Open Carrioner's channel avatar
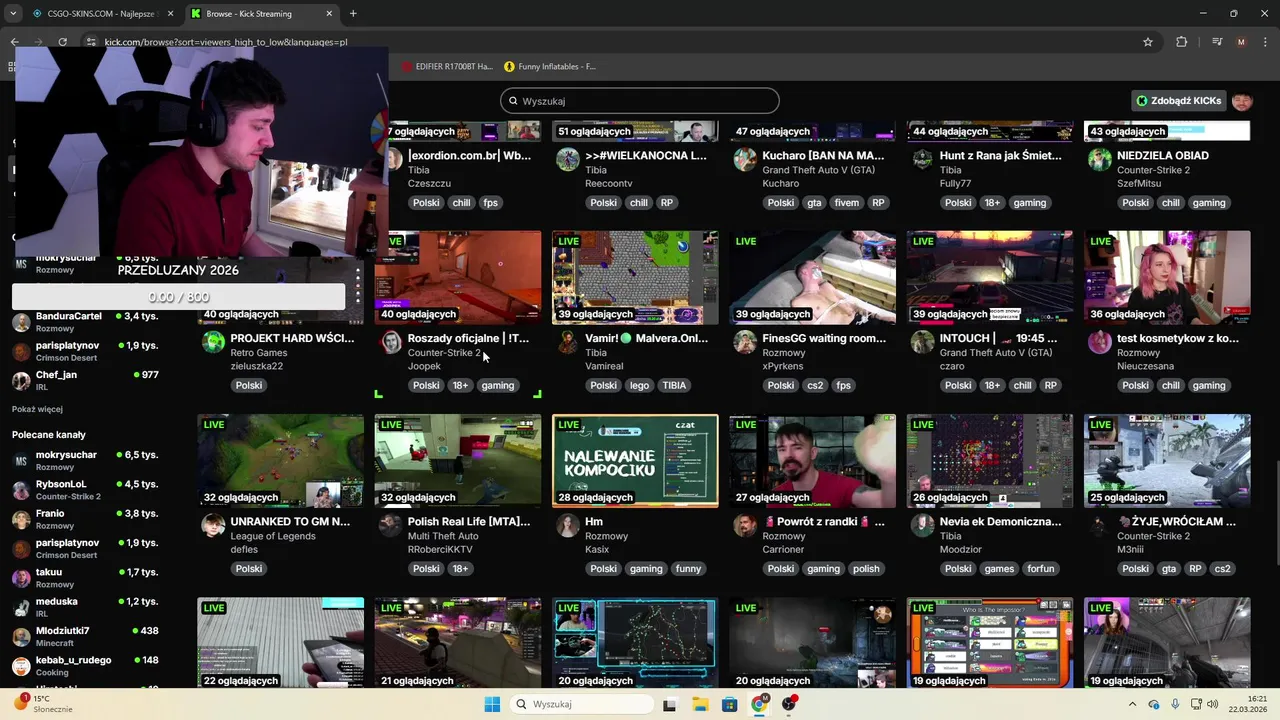Viewport: 1280px width, 720px height. [x=745, y=526]
